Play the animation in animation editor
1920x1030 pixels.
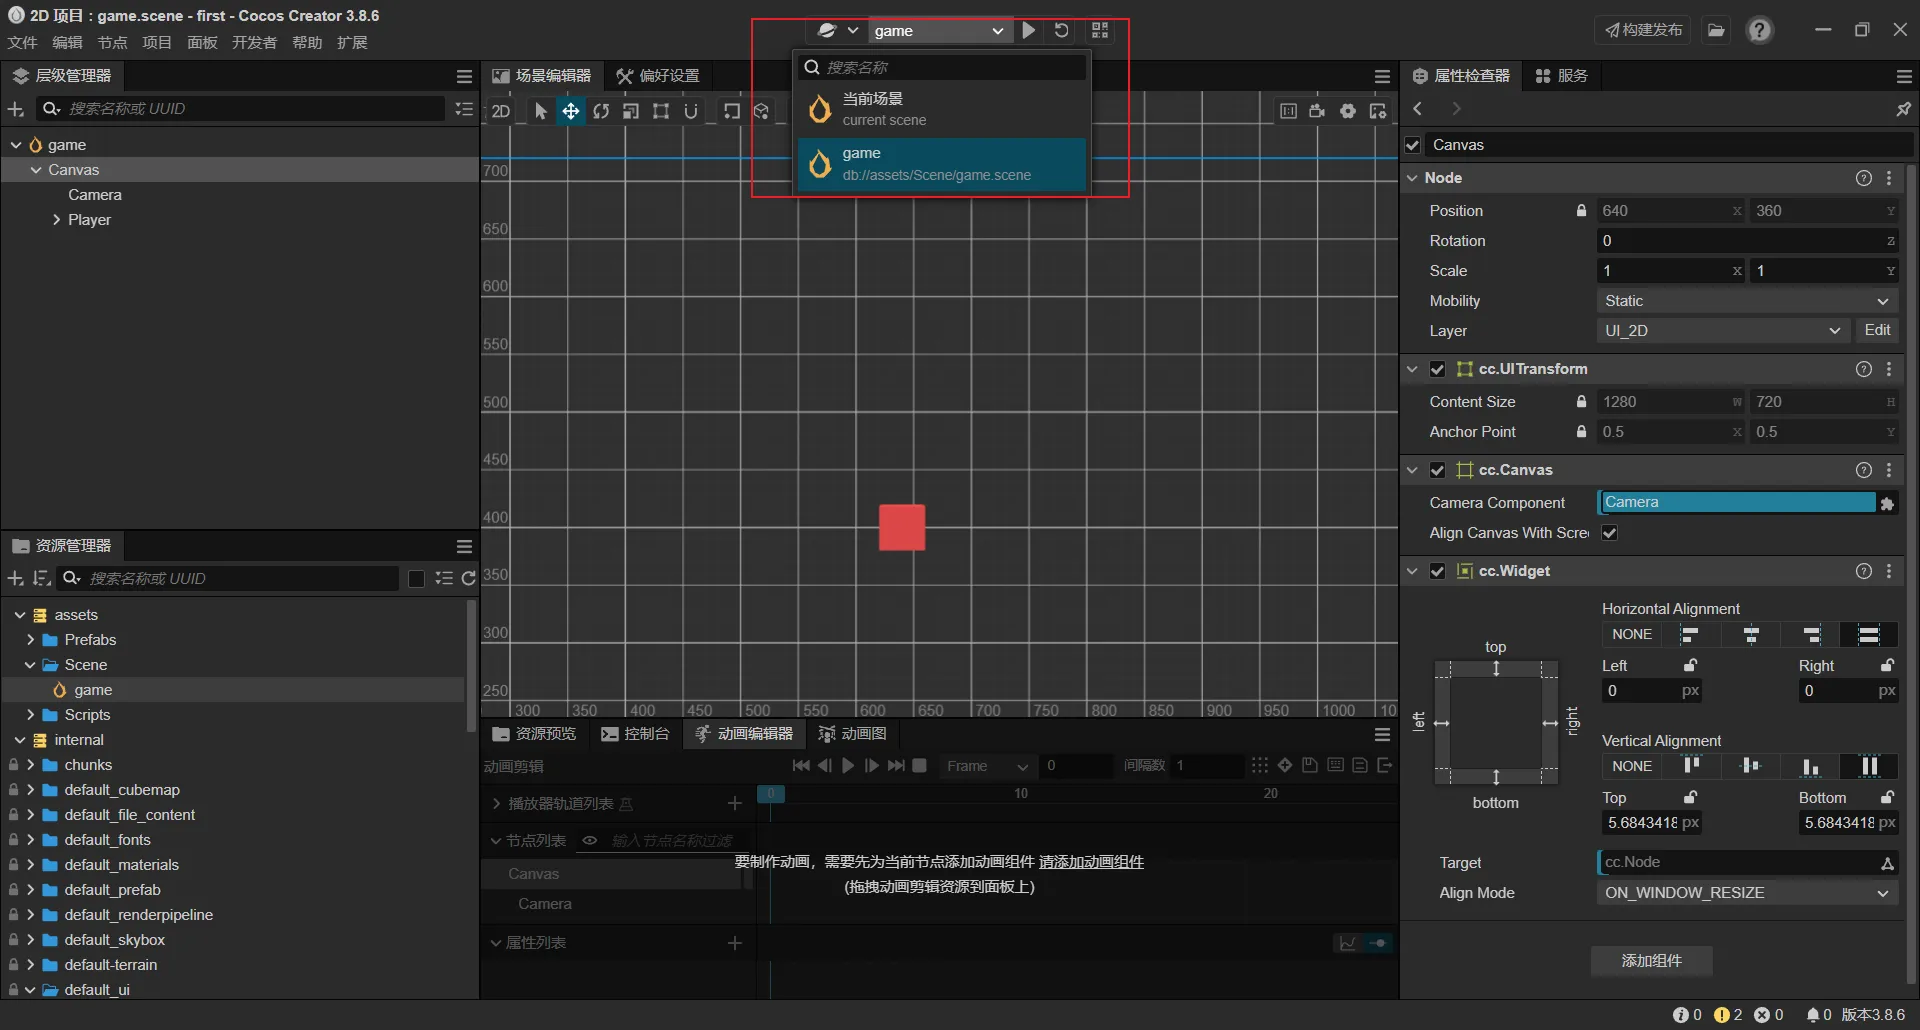point(848,766)
